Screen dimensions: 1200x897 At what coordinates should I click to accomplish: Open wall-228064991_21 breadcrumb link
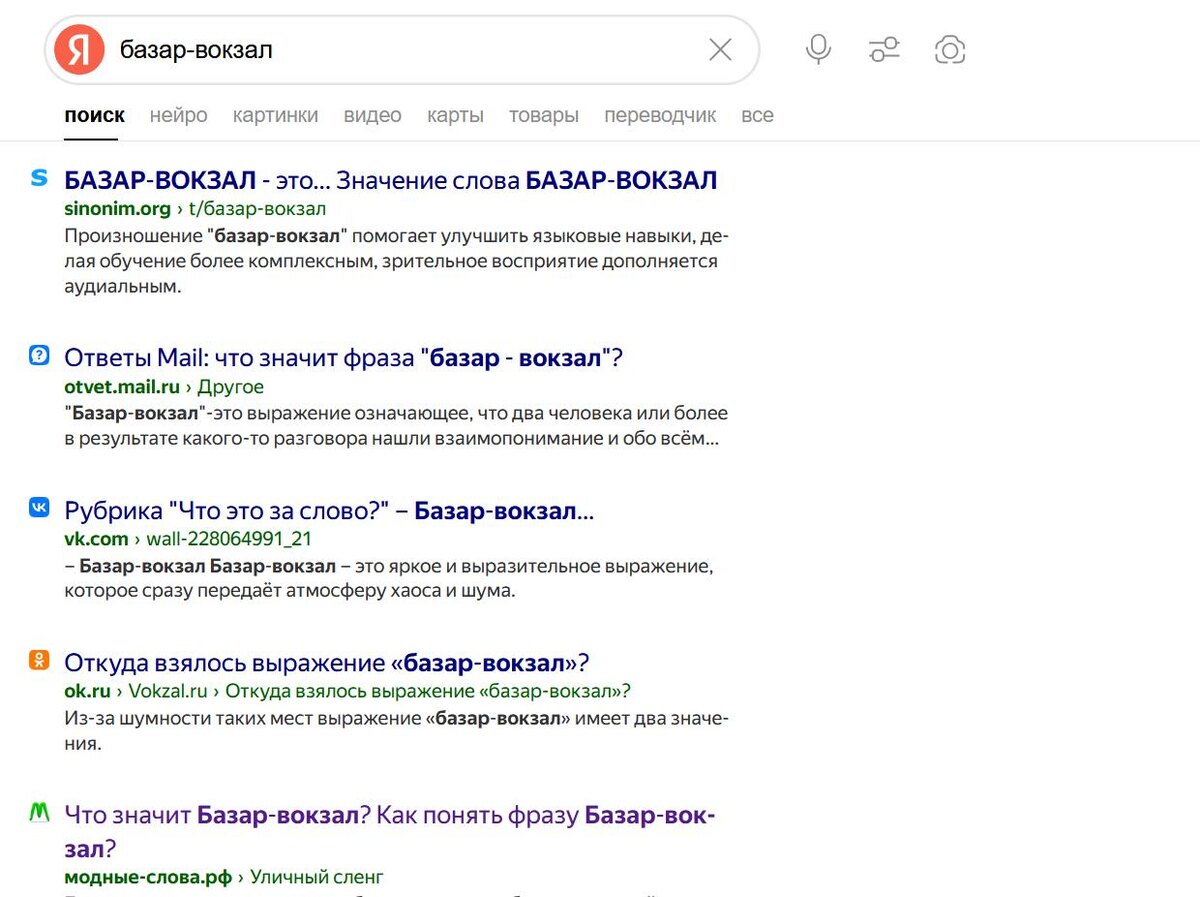(229, 539)
